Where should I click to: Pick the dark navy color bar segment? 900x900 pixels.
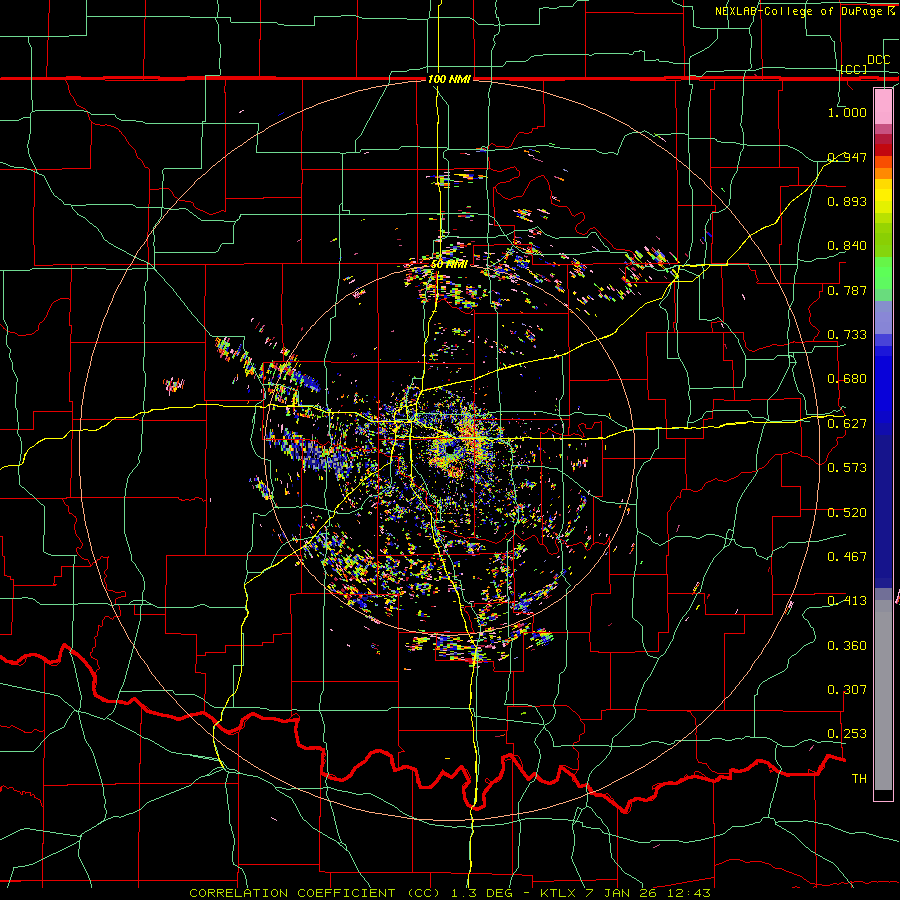click(x=883, y=511)
